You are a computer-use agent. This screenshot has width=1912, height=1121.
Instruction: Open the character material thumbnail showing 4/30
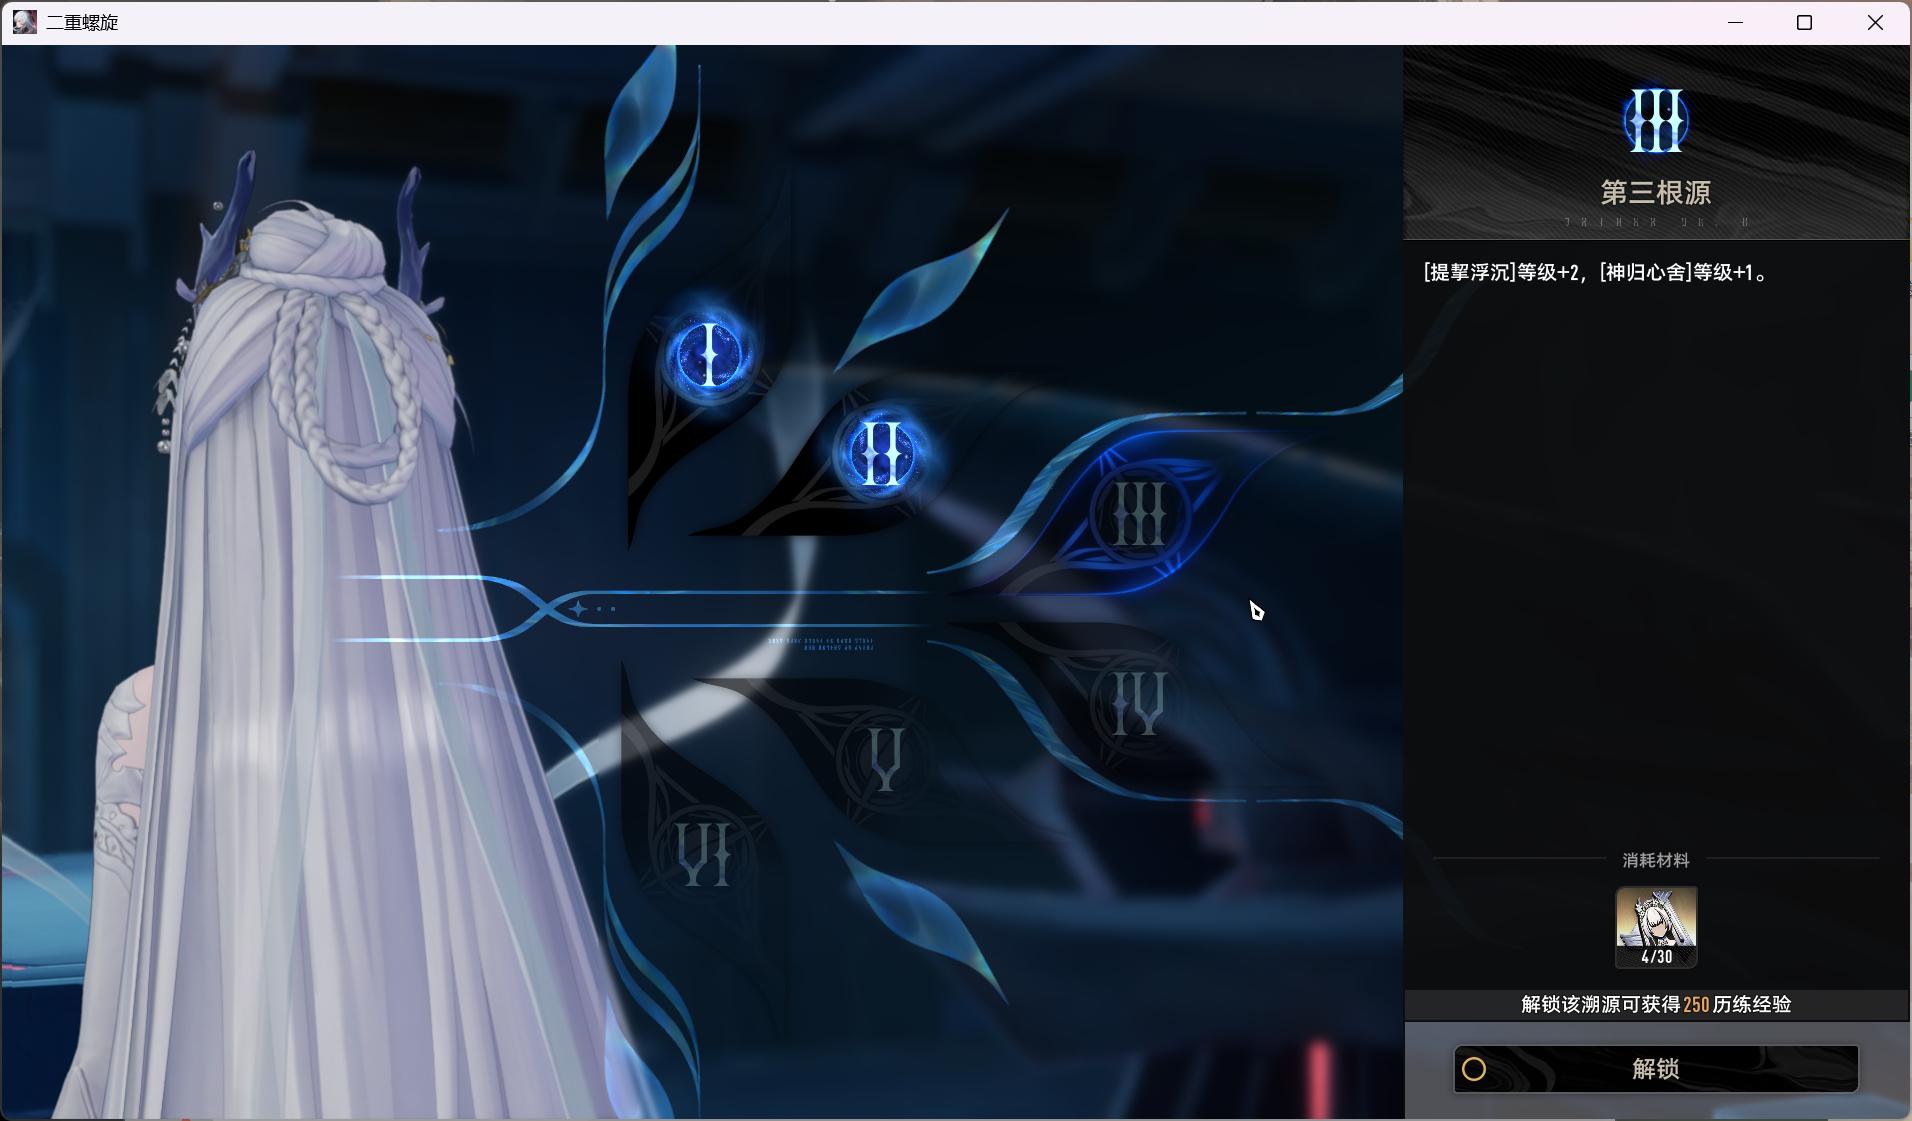[1656, 927]
